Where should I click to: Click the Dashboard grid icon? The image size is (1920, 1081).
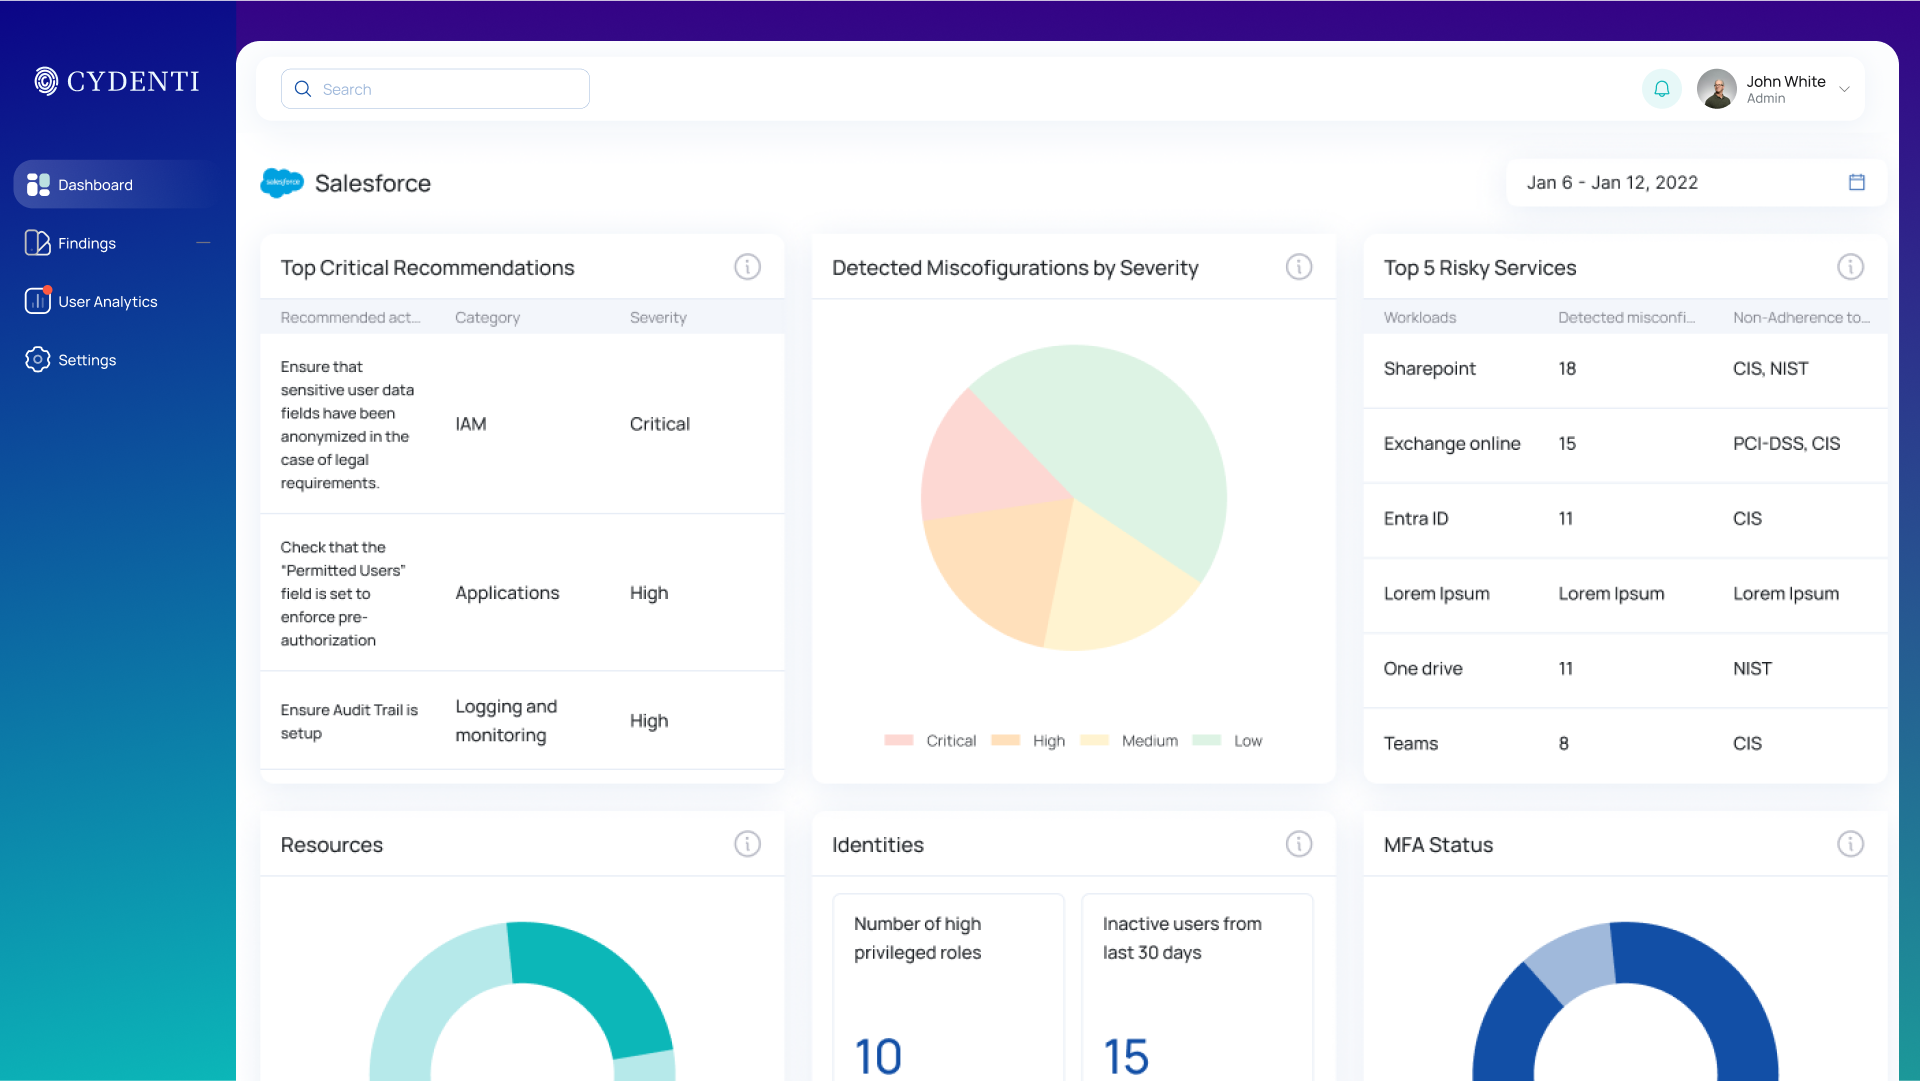[x=38, y=185]
